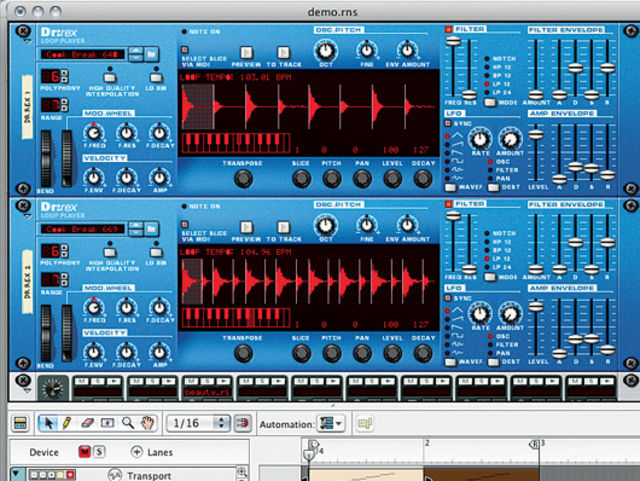Open the folder browse icon for Cook Break 669
This screenshot has height=481, width=640.
point(151,229)
